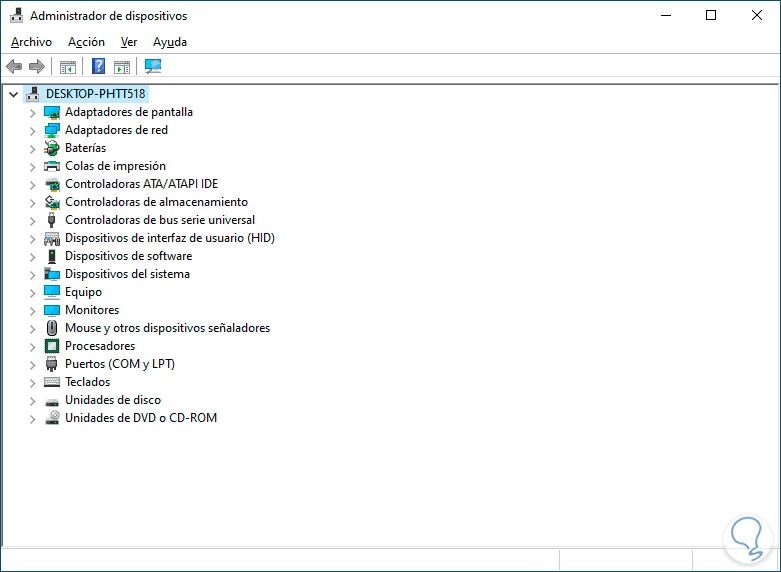Image resolution: width=781 pixels, height=572 pixels.
Task: Click the Colas de impresión printer icon
Action: 52,166
